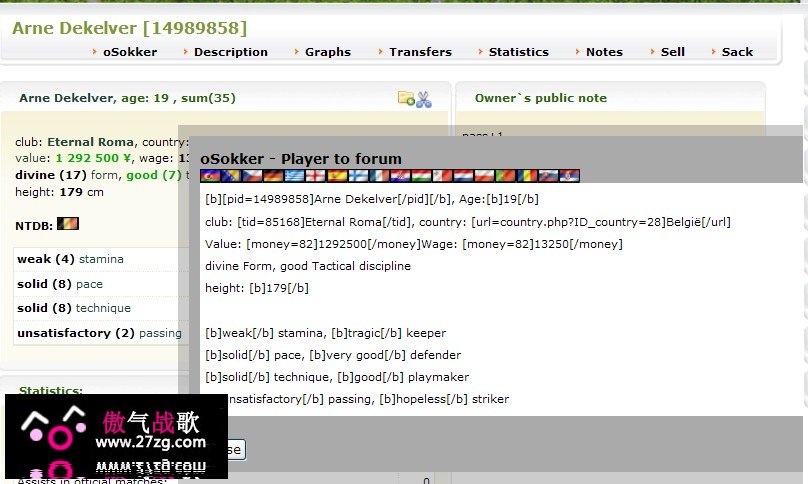Select the Czech flag language
Image resolution: width=808 pixels, height=484 pixels.
252,176
